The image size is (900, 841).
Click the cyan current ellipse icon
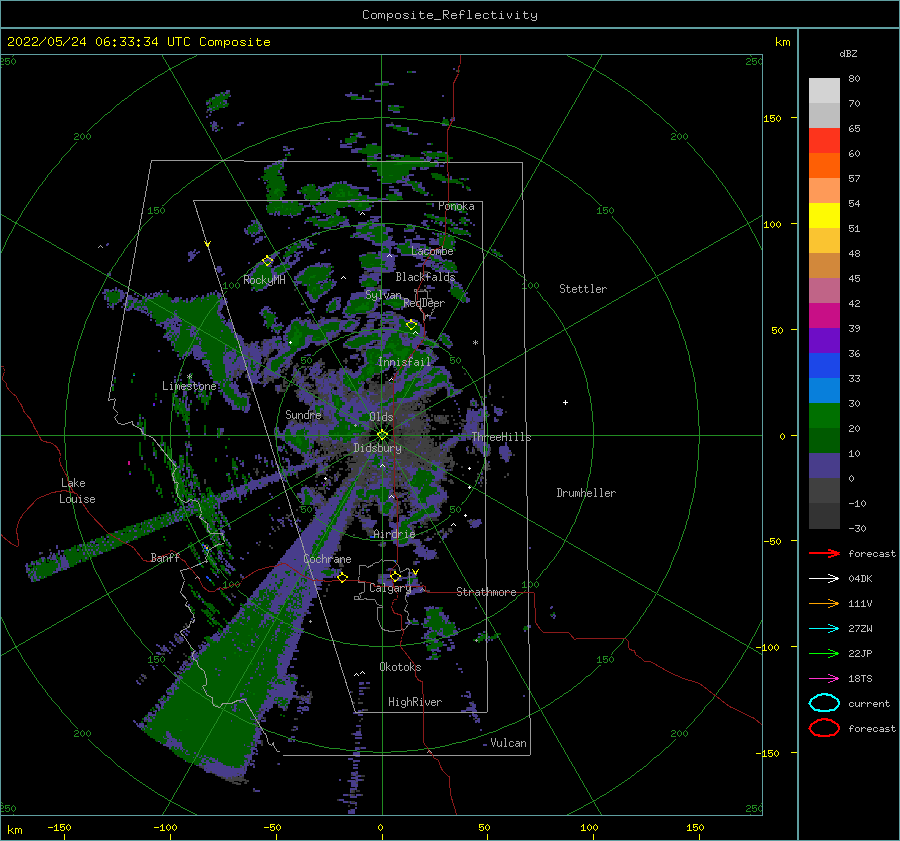[x=824, y=703]
